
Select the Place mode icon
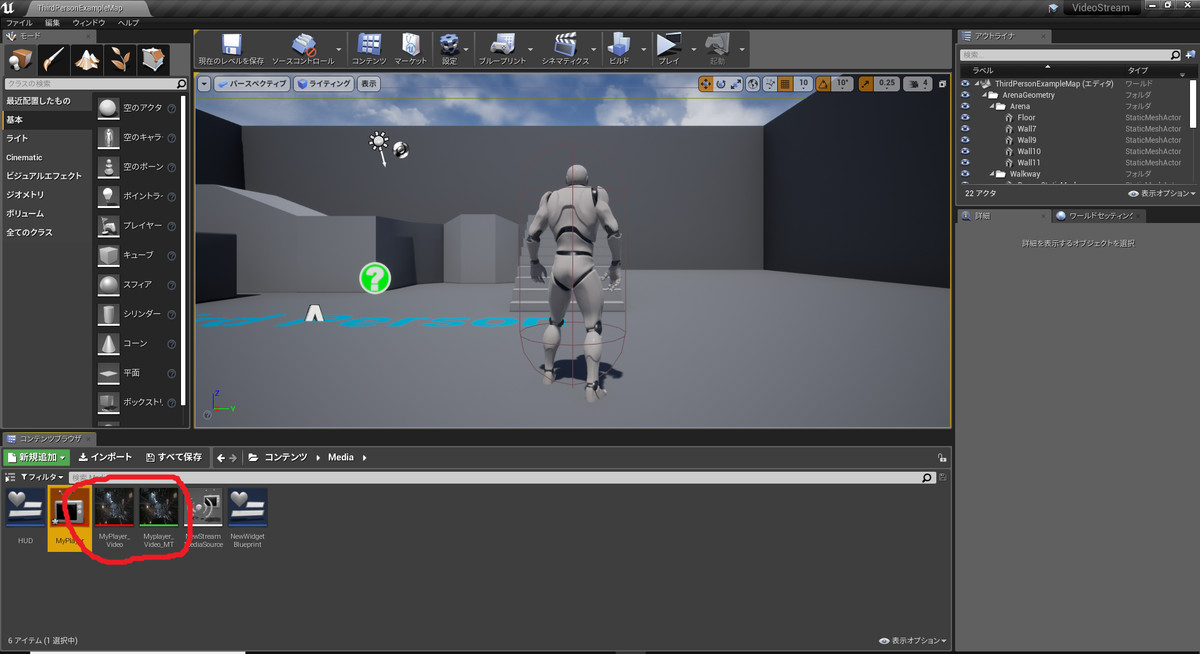pyautogui.click(x=20, y=59)
